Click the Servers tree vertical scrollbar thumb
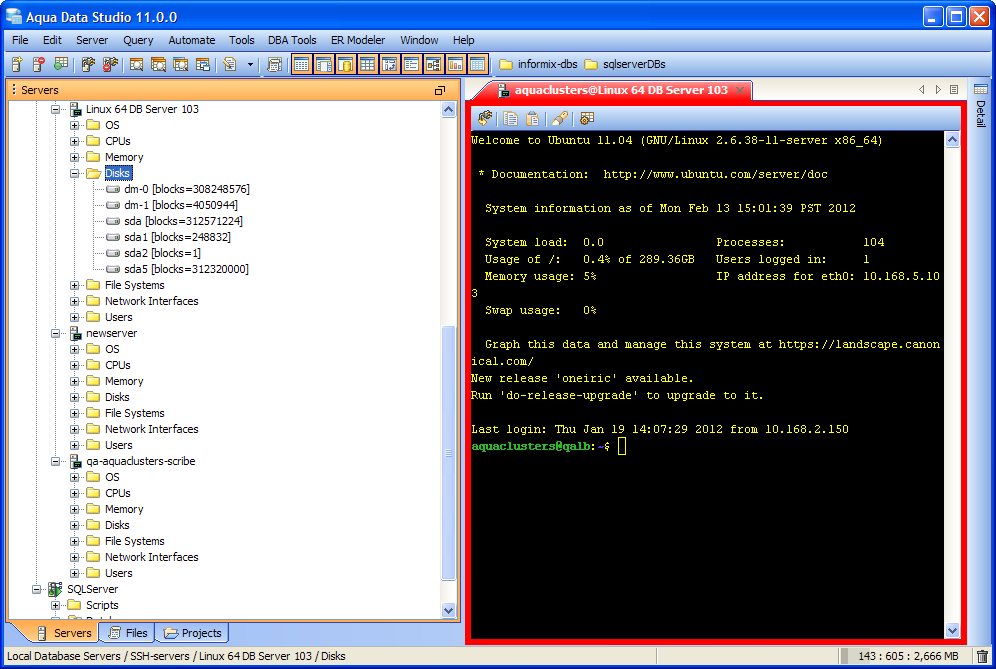The height and width of the screenshot is (669, 996). click(448, 452)
